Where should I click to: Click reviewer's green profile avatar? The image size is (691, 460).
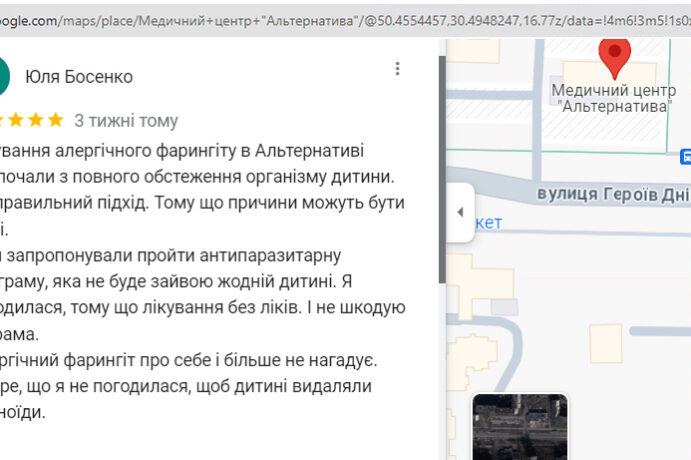click(x=3, y=77)
